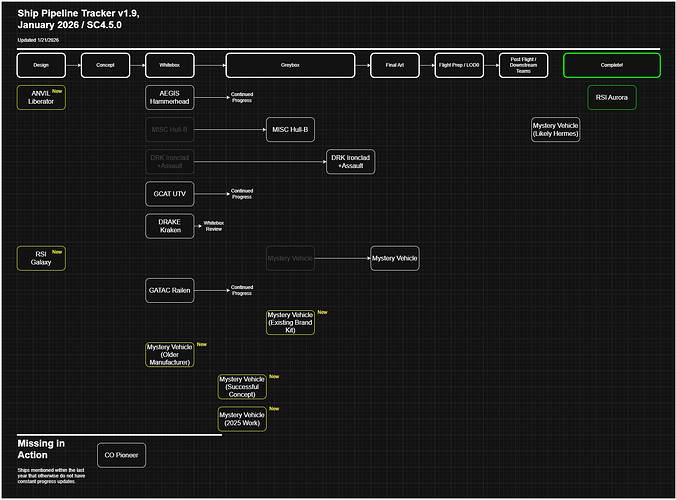
Task: Click the green RSI Aurora box
Action: tap(612, 98)
